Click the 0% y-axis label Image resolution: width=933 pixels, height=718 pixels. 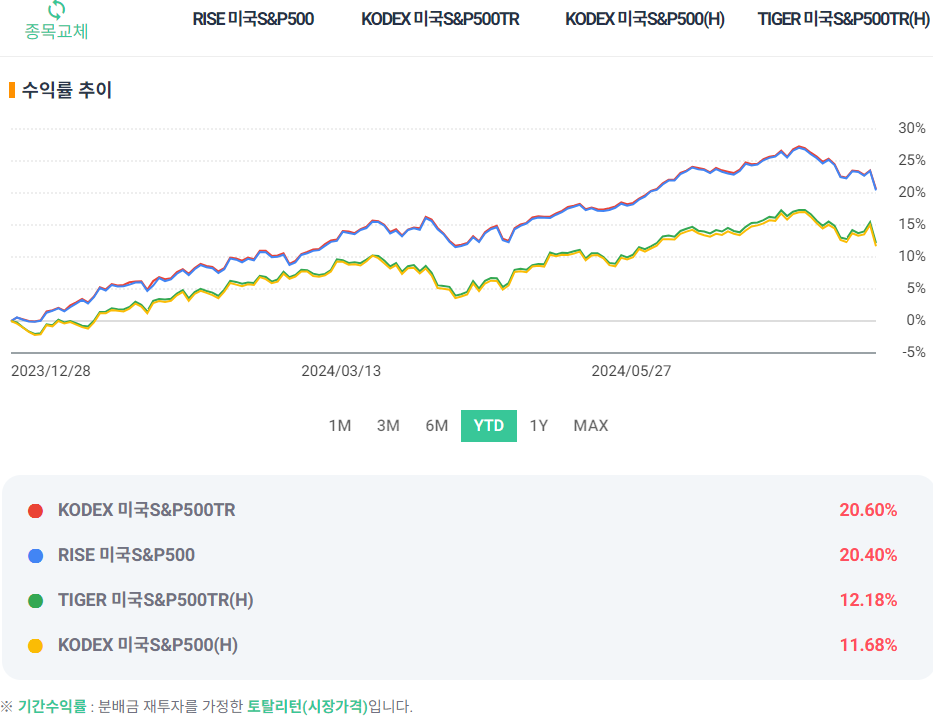pyautogui.click(x=916, y=320)
